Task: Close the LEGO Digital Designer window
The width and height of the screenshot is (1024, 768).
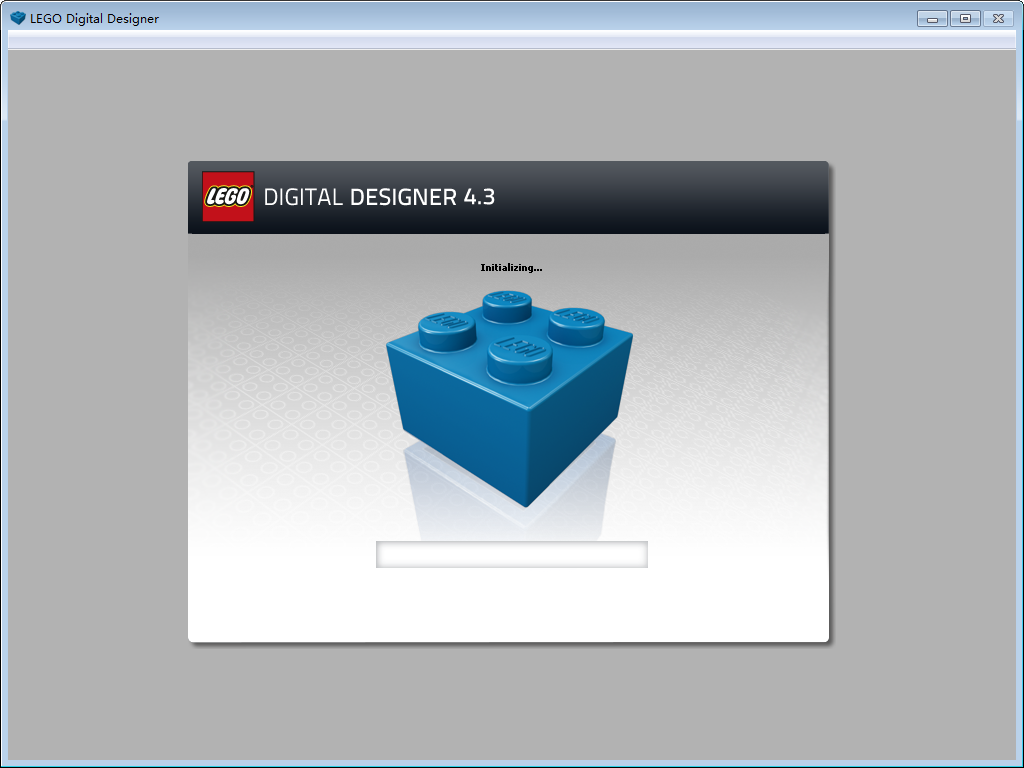Action: pyautogui.click(x=999, y=19)
